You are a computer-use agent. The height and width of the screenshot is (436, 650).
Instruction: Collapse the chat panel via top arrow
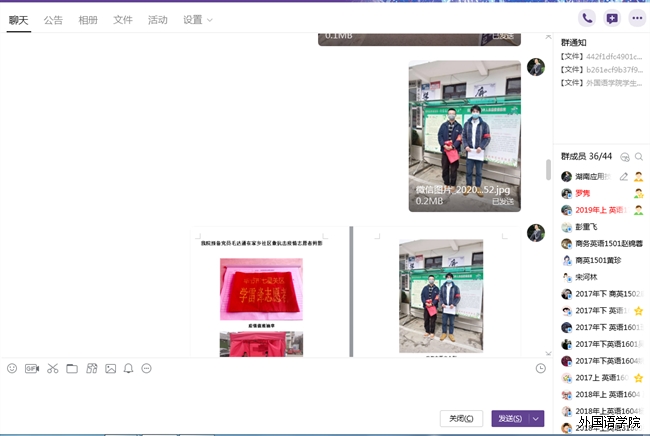coord(548,37)
